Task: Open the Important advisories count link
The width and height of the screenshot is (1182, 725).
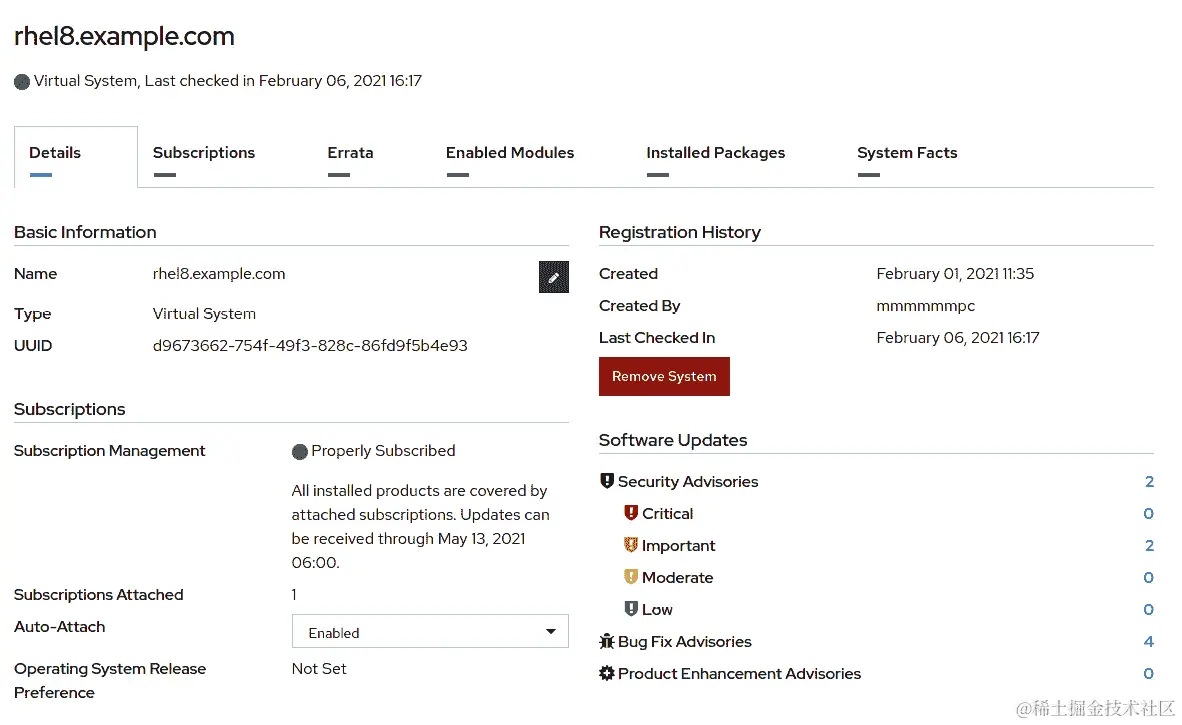Action: click(1149, 546)
